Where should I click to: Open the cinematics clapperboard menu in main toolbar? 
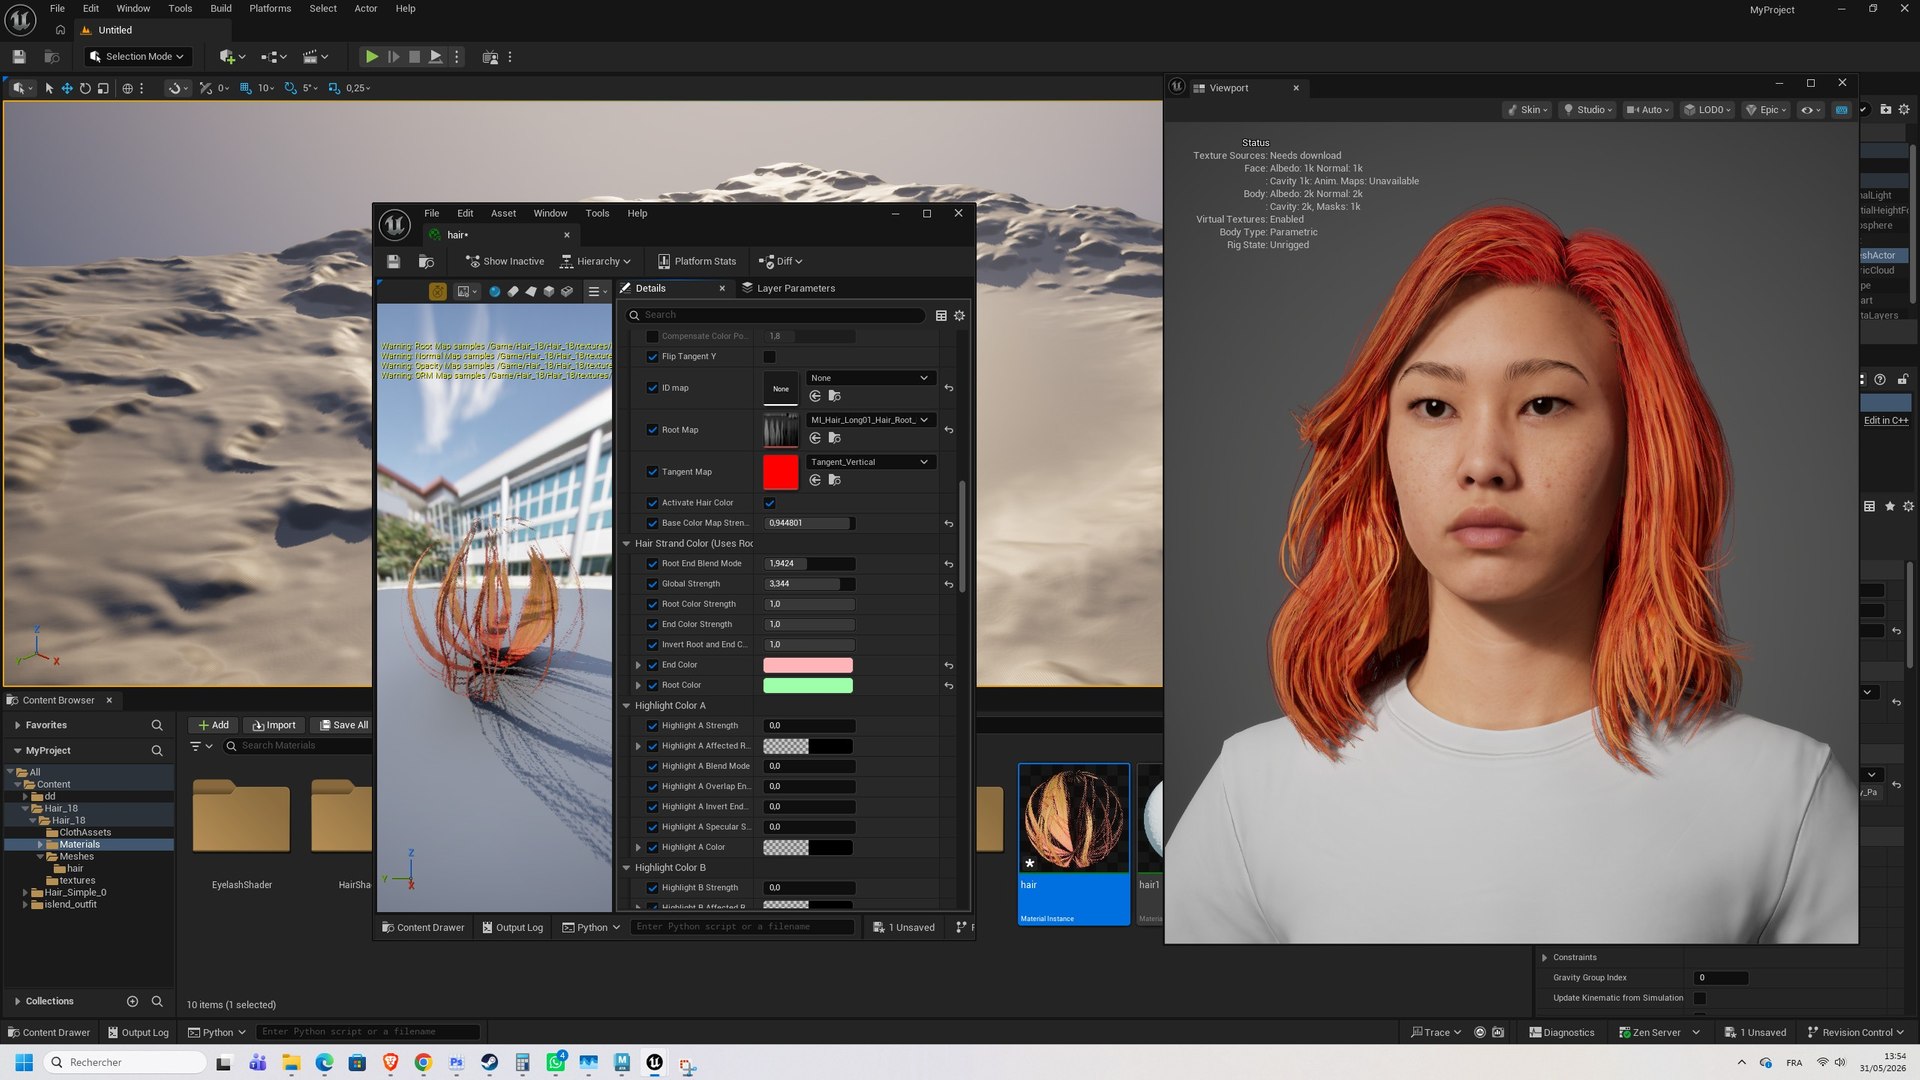(x=315, y=57)
